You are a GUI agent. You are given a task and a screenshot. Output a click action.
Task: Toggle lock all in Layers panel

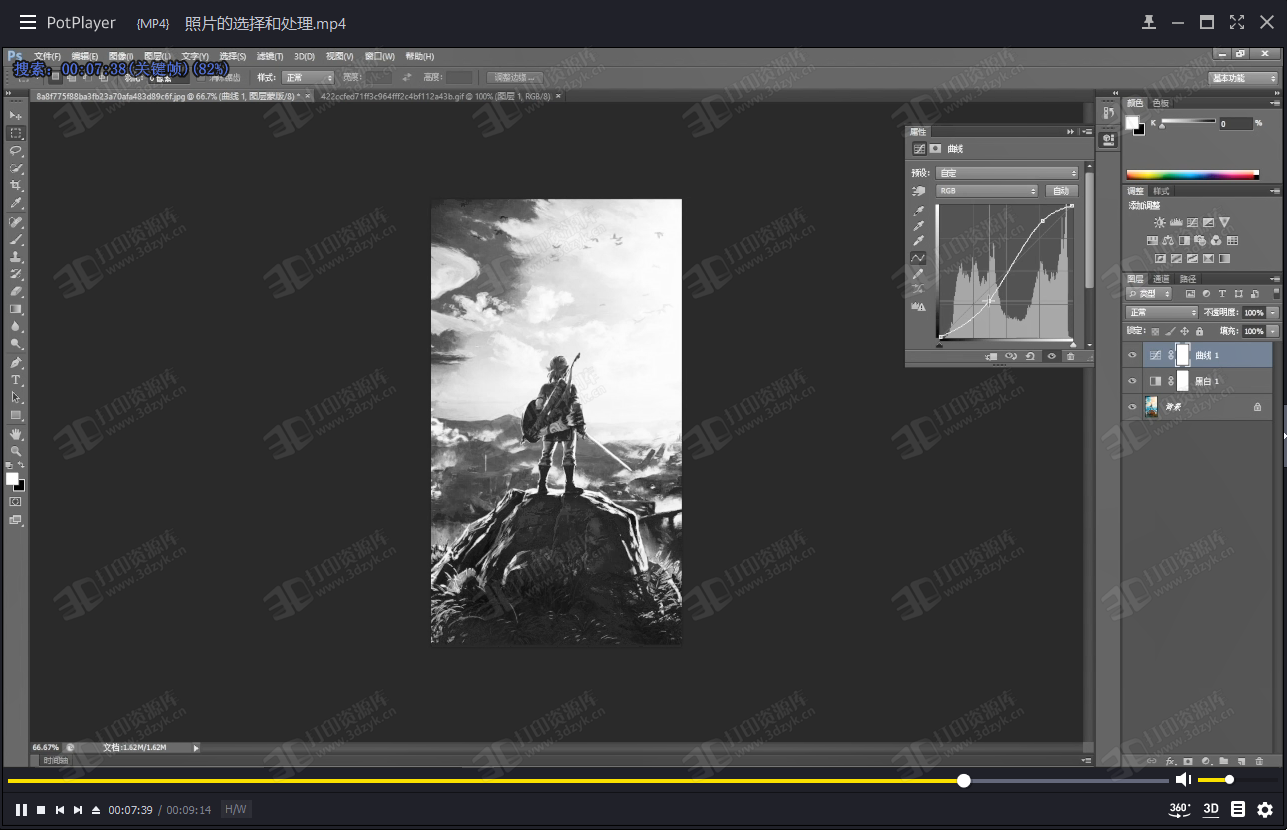click(1200, 331)
